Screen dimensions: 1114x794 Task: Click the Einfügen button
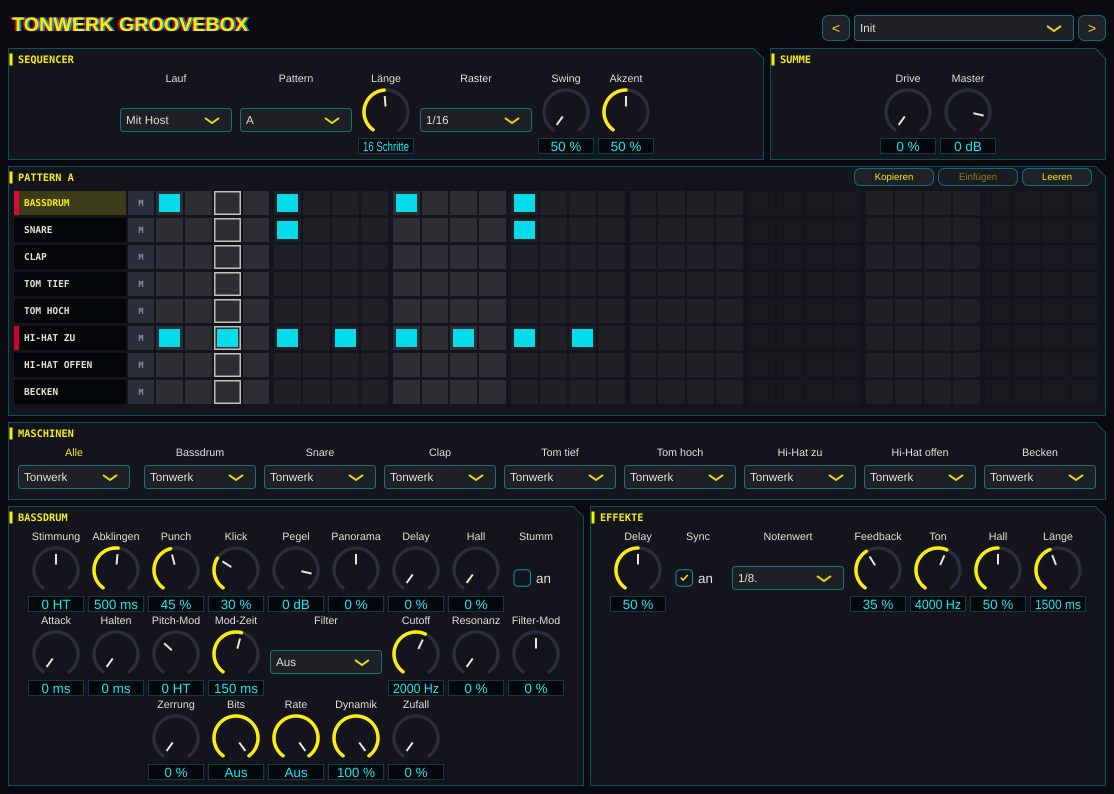978,177
